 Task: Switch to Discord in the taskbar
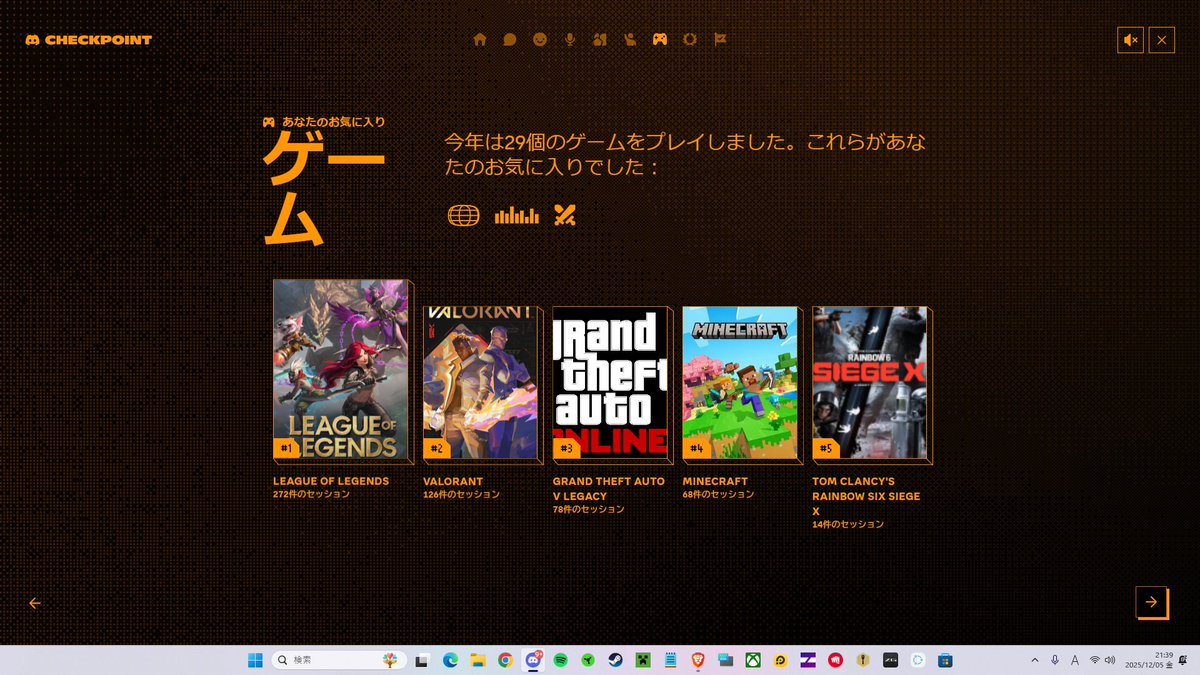point(533,660)
